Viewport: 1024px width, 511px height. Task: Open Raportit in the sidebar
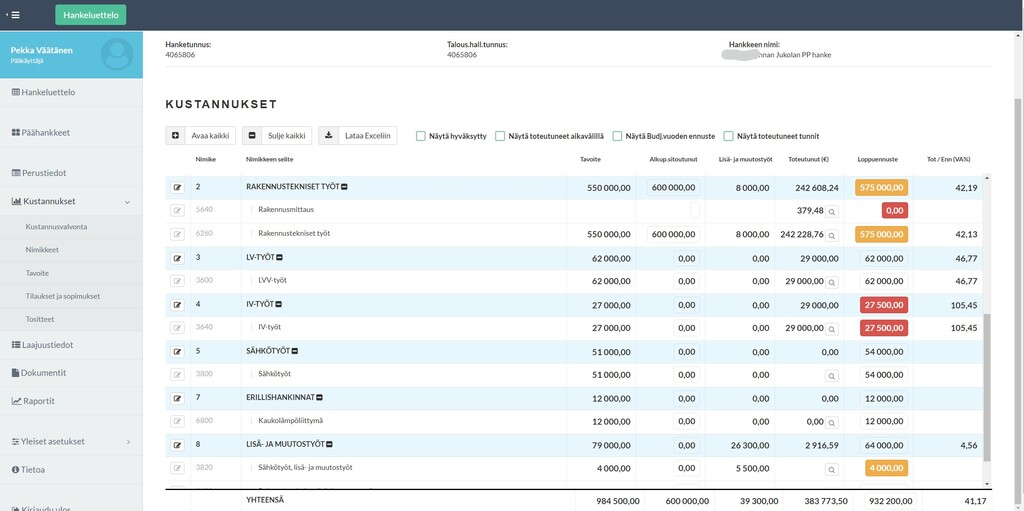[38, 401]
